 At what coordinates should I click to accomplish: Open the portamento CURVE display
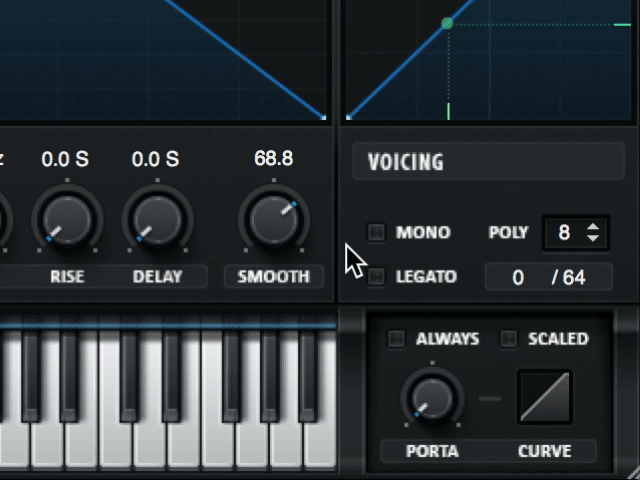(544, 397)
